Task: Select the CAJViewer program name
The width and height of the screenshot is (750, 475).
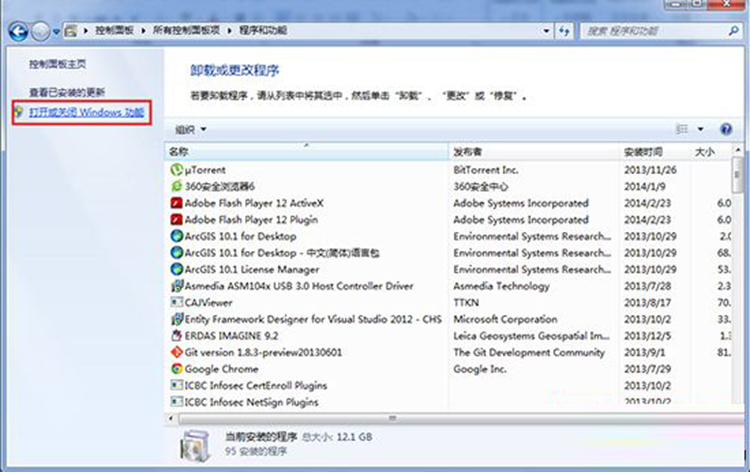Action: [x=208, y=303]
